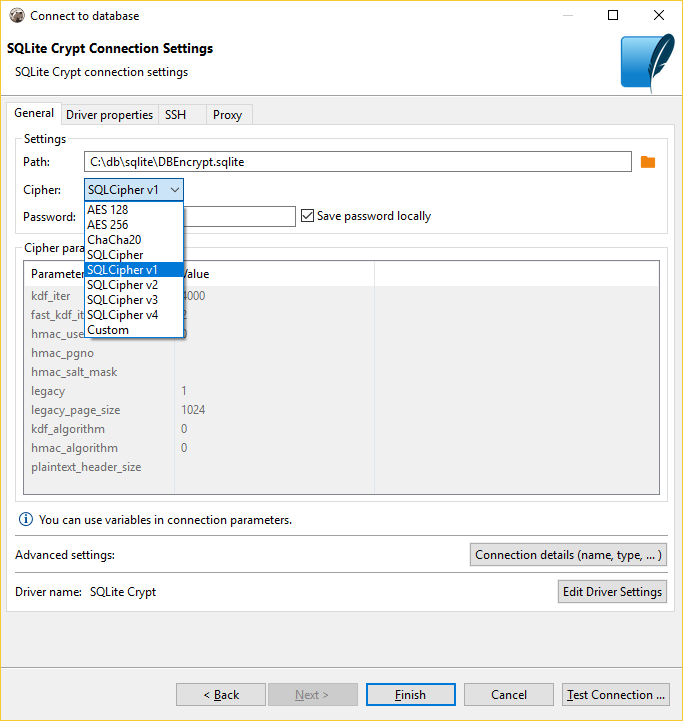683x721 pixels.
Task: Toggle Save password locally checkbox
Action: click(x=307, y=216)
